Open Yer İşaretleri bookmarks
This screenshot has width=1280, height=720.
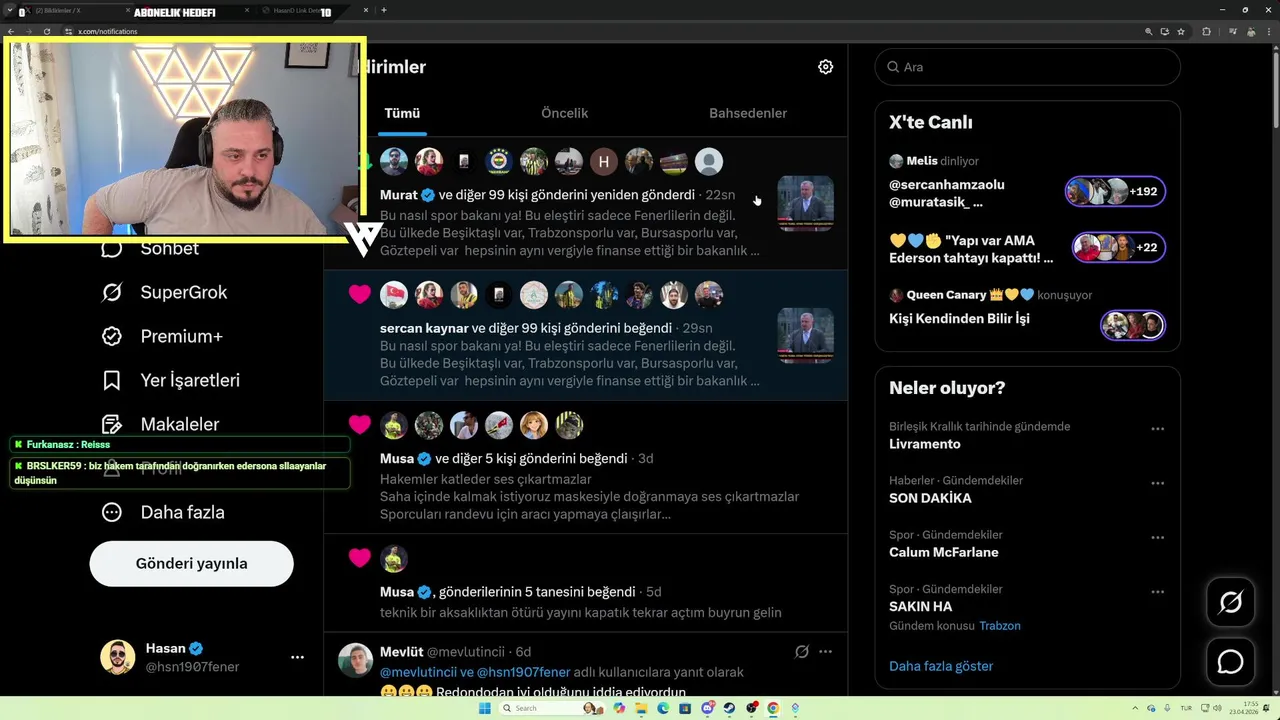tap(170, 380)
